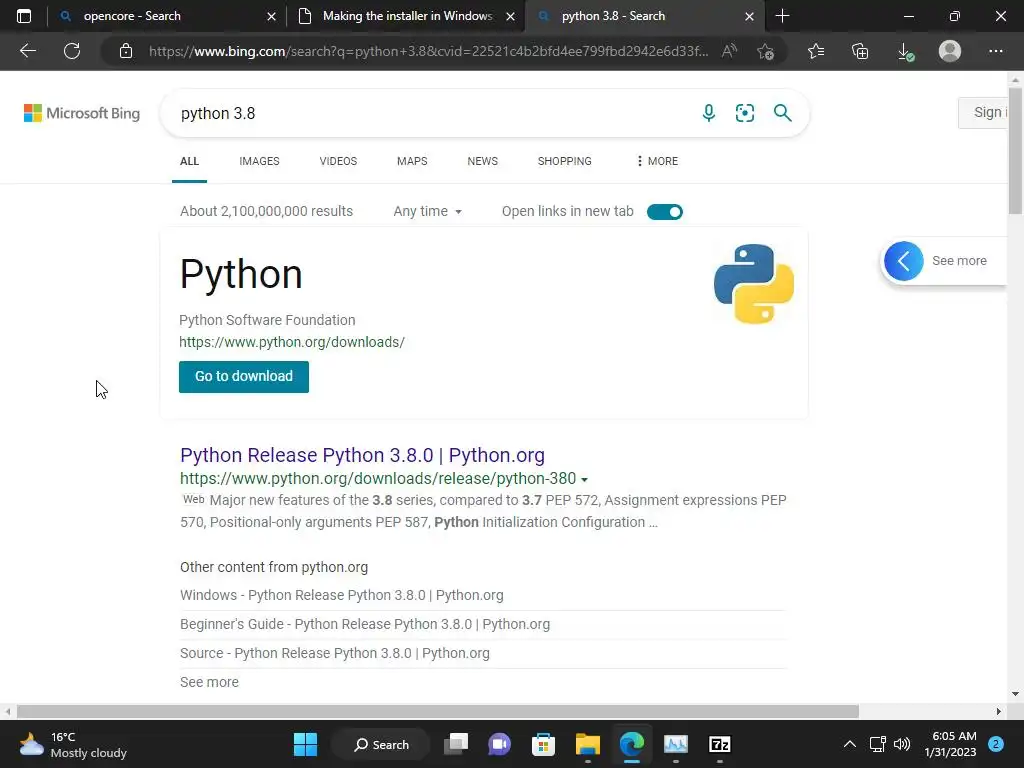Click the Go to download button
Viewport: 1024px width, 768px height.
pyautogui.click(x=244, y=376)
